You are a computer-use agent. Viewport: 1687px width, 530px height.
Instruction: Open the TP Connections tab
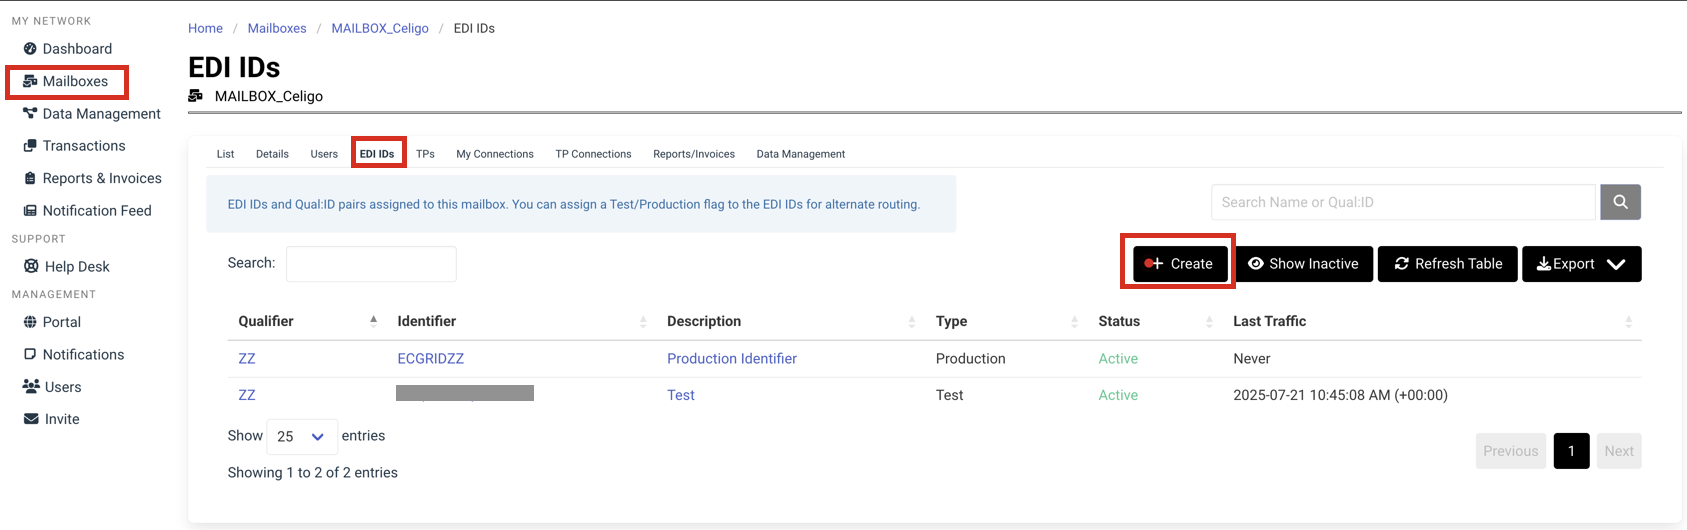[593, 154]
